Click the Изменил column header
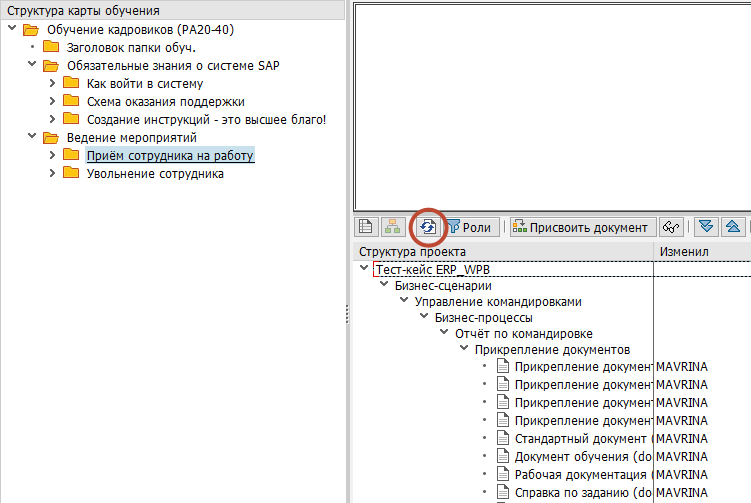 pos(702,252)
